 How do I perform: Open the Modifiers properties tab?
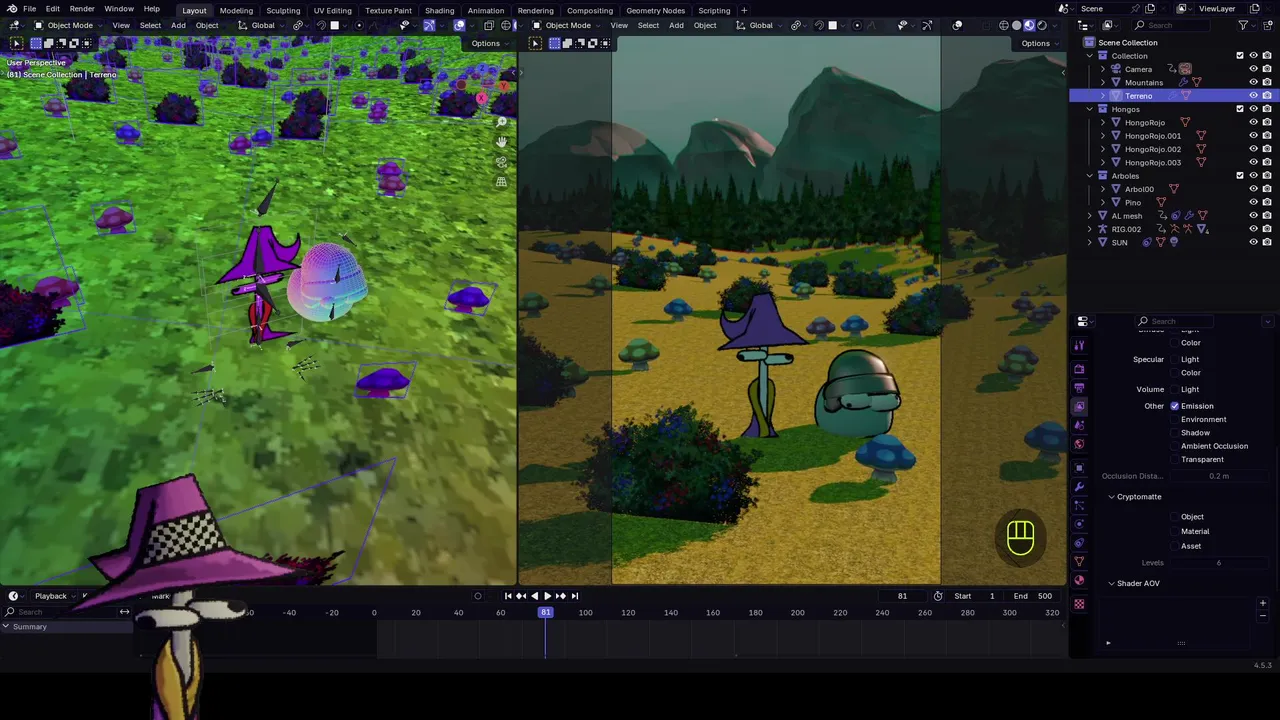(x=1079, y=487)
